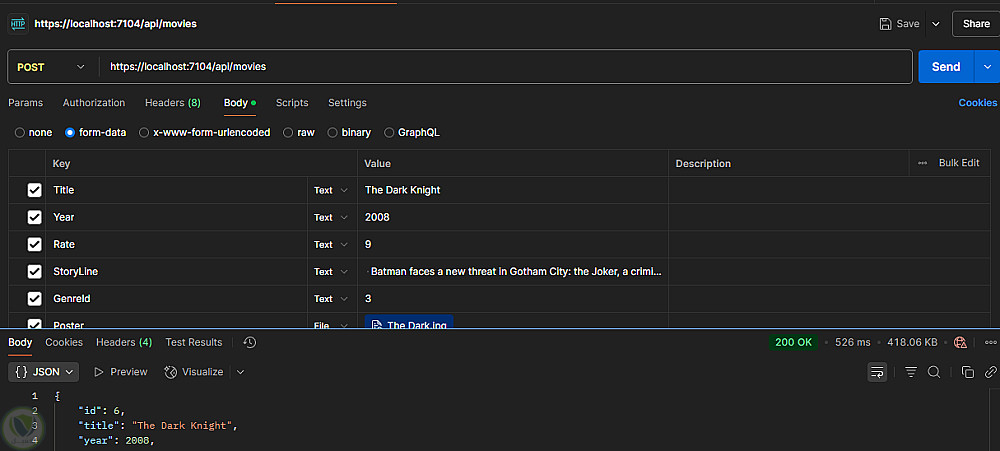Viewport: 1000px width, 451px height.
Task: Click the response link icon
Action: tap(991, 372)
